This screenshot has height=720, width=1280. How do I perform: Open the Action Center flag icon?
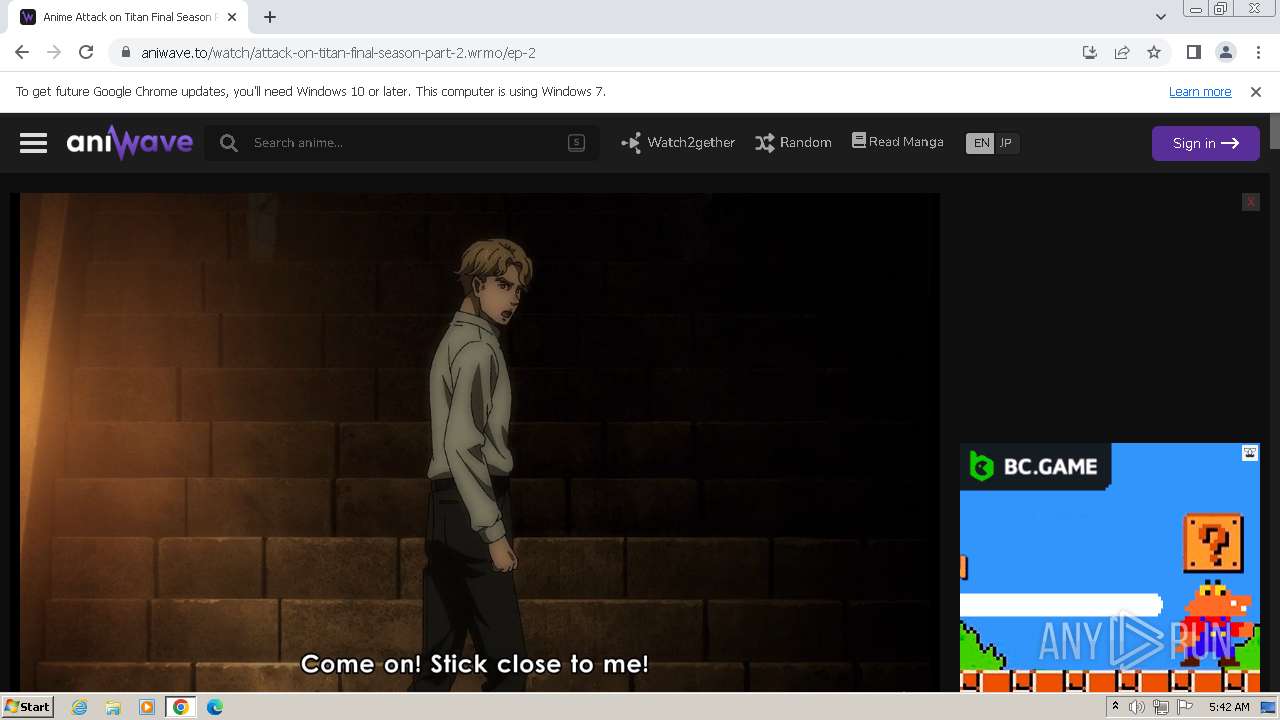coord(1185,707)
